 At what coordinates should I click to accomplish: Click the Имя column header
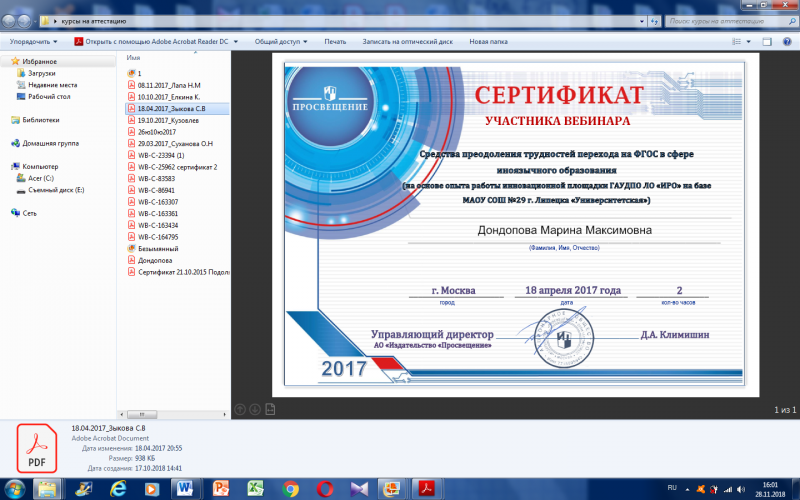tap(134, 58)
